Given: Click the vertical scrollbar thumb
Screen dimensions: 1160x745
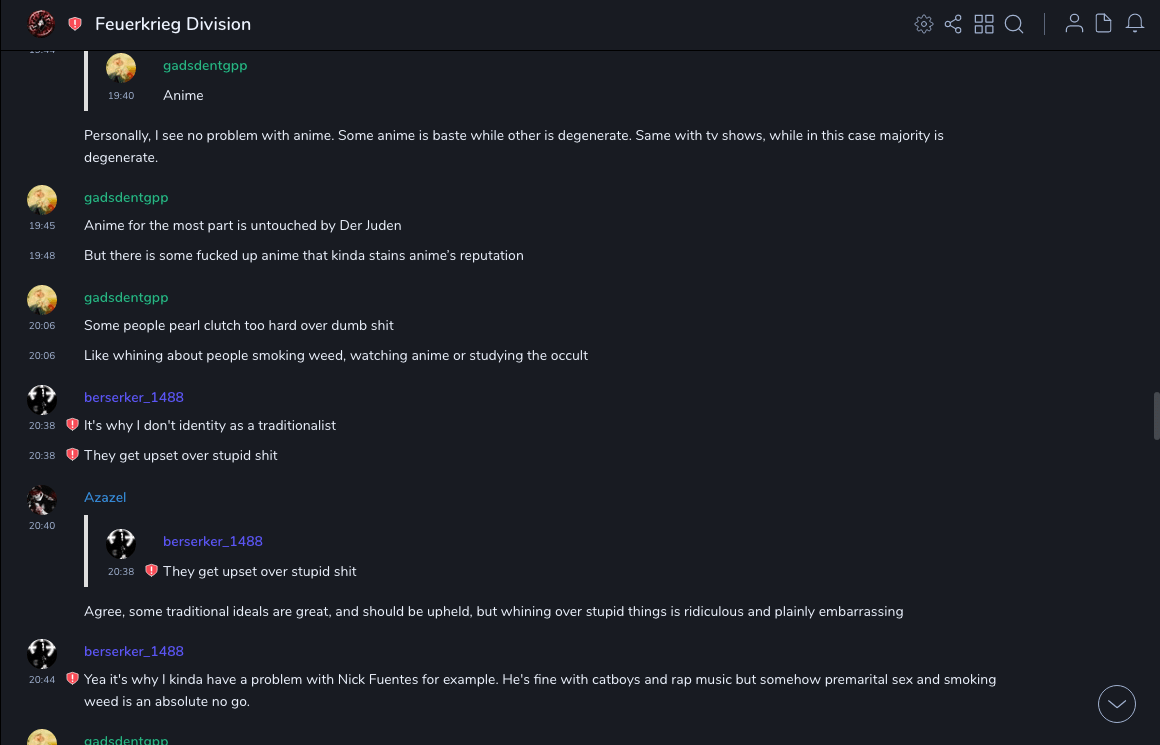Looking at the screenshot, I should (1156, 416).
